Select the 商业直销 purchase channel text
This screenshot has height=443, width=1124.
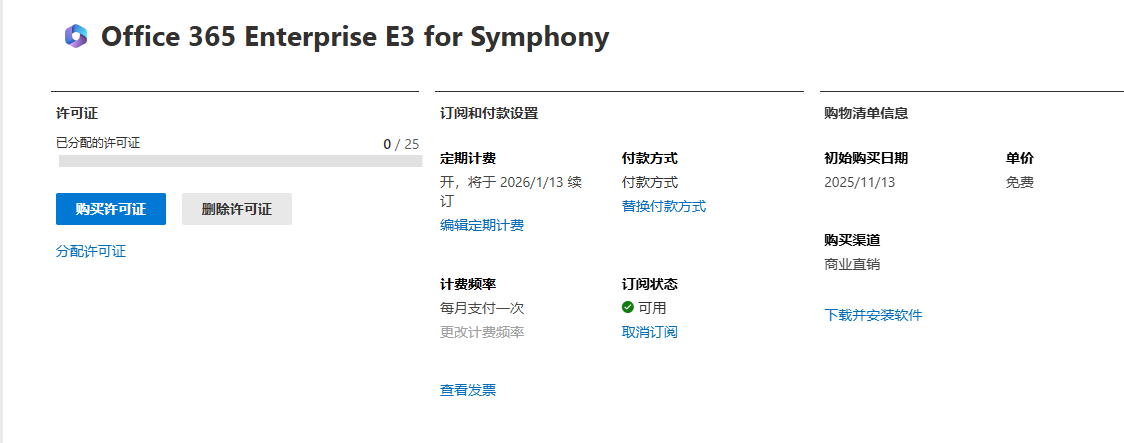852,265
